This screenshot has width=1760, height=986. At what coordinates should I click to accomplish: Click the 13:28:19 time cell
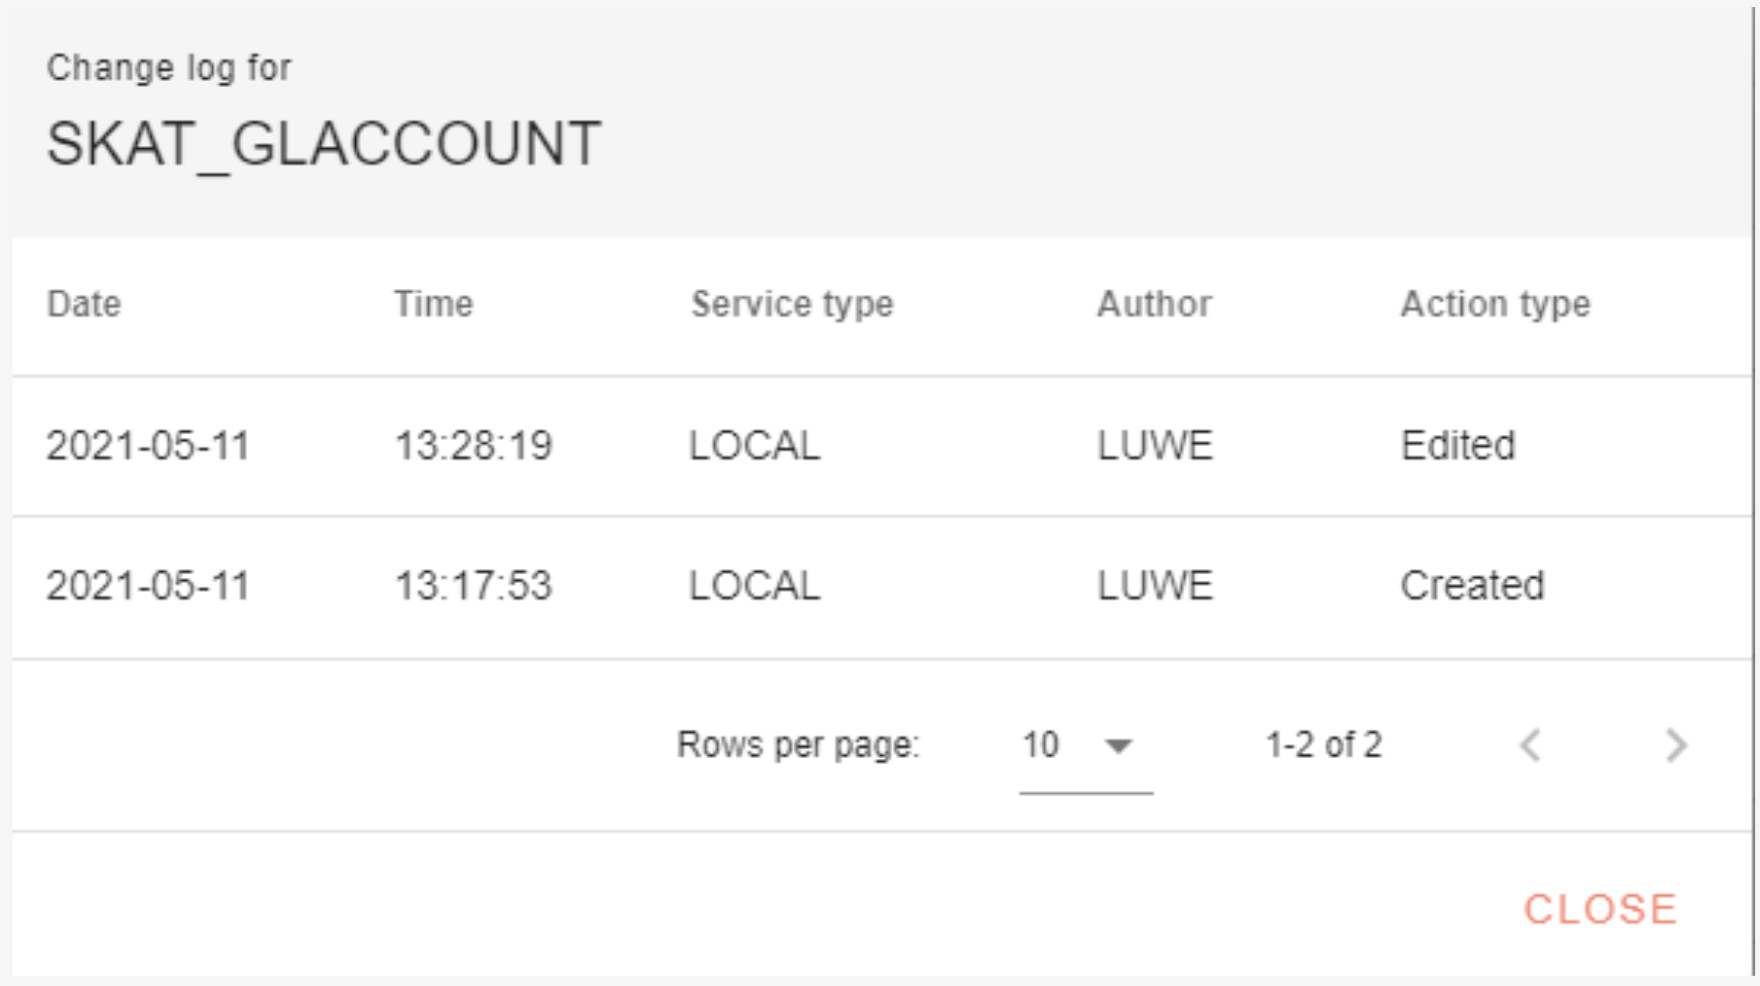pos(473,445)
